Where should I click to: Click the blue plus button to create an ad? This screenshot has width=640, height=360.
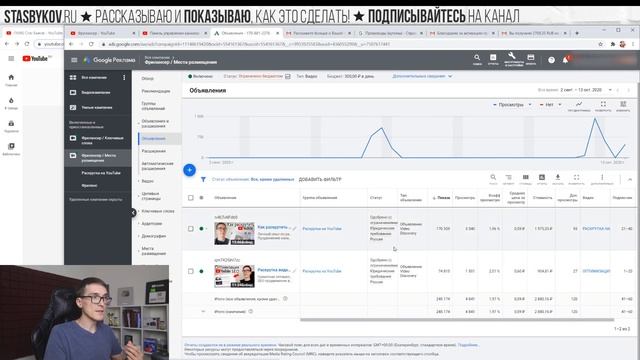(189, 170)
